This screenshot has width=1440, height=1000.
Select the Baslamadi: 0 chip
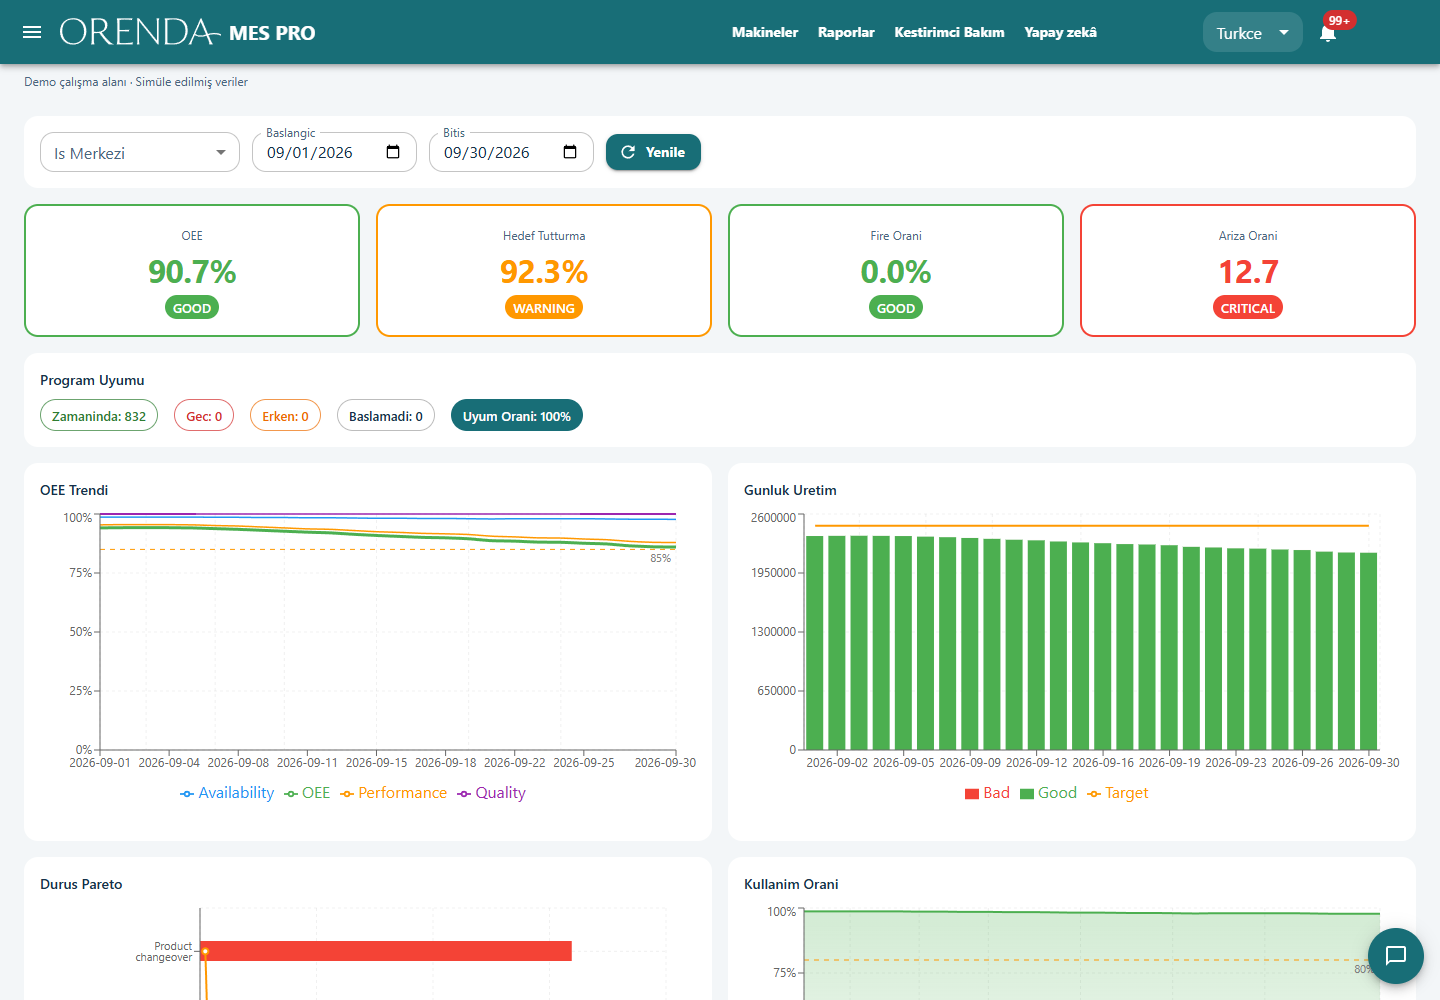[386, 416]
